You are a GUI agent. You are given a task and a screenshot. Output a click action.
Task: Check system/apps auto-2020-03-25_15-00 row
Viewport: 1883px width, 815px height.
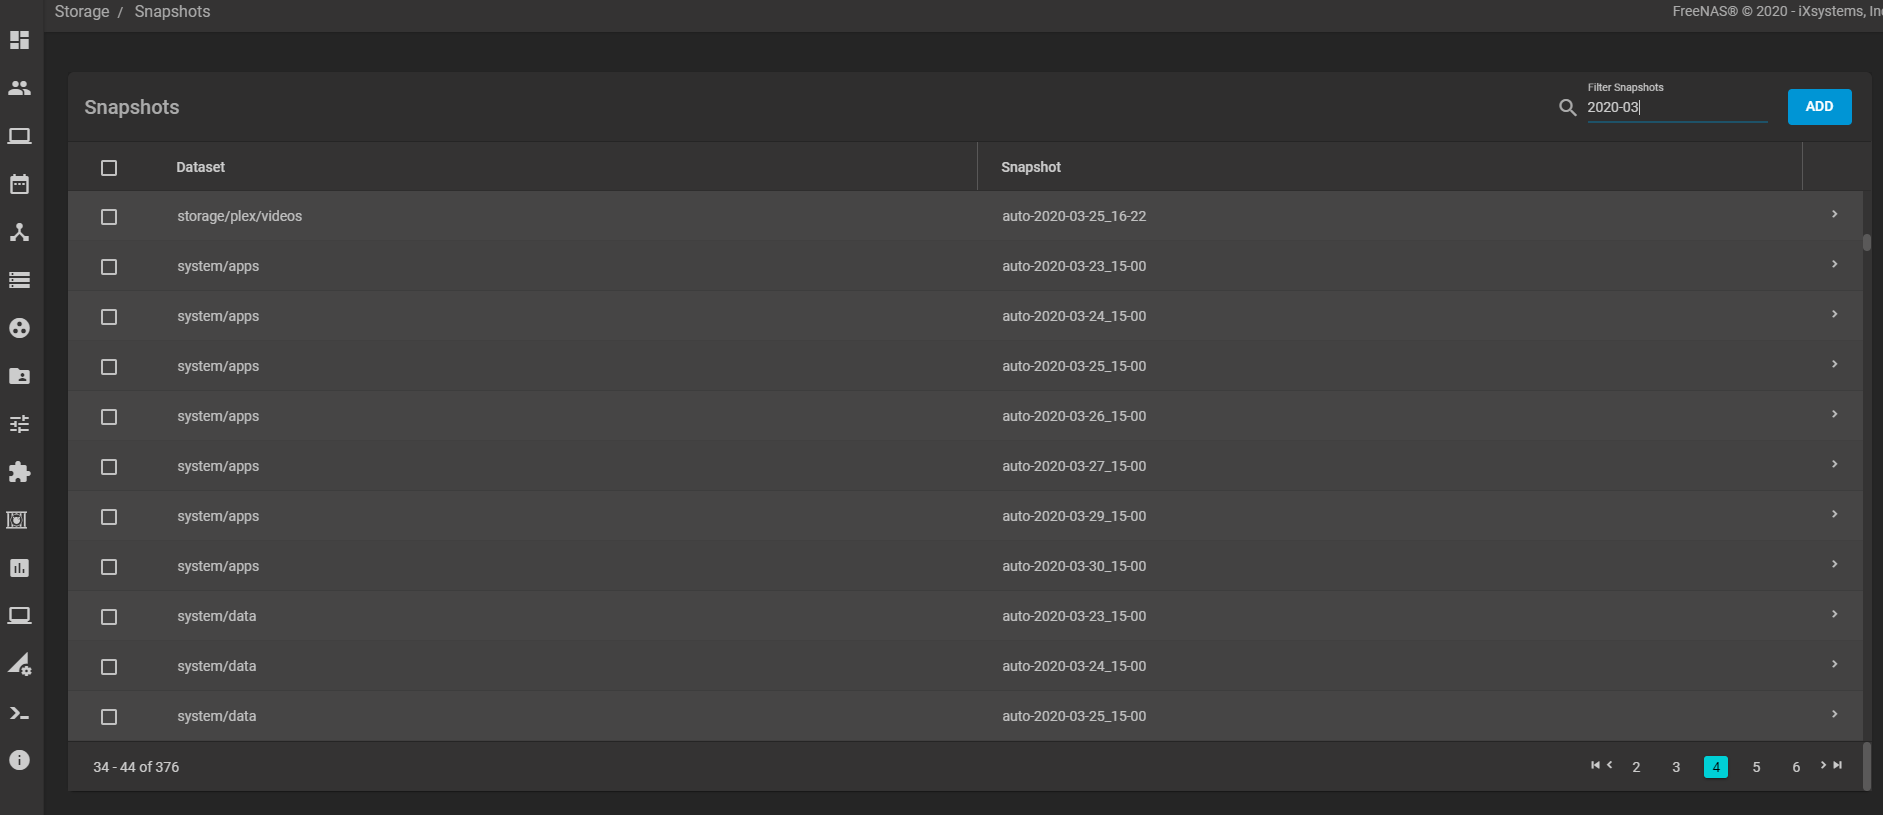109,367
